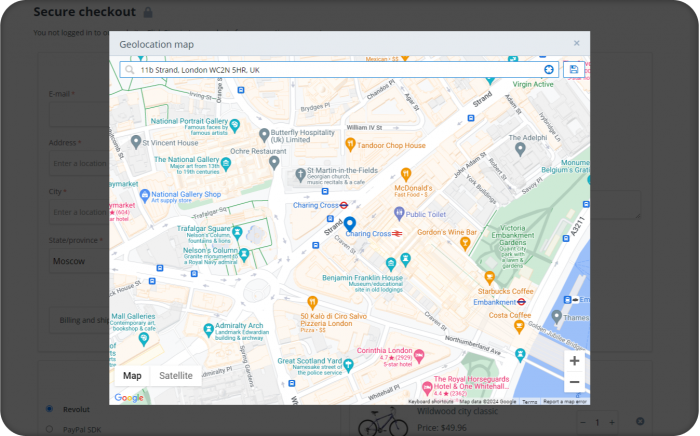Click Wildwood city classic bike thumbnail

tap(383, 421)
